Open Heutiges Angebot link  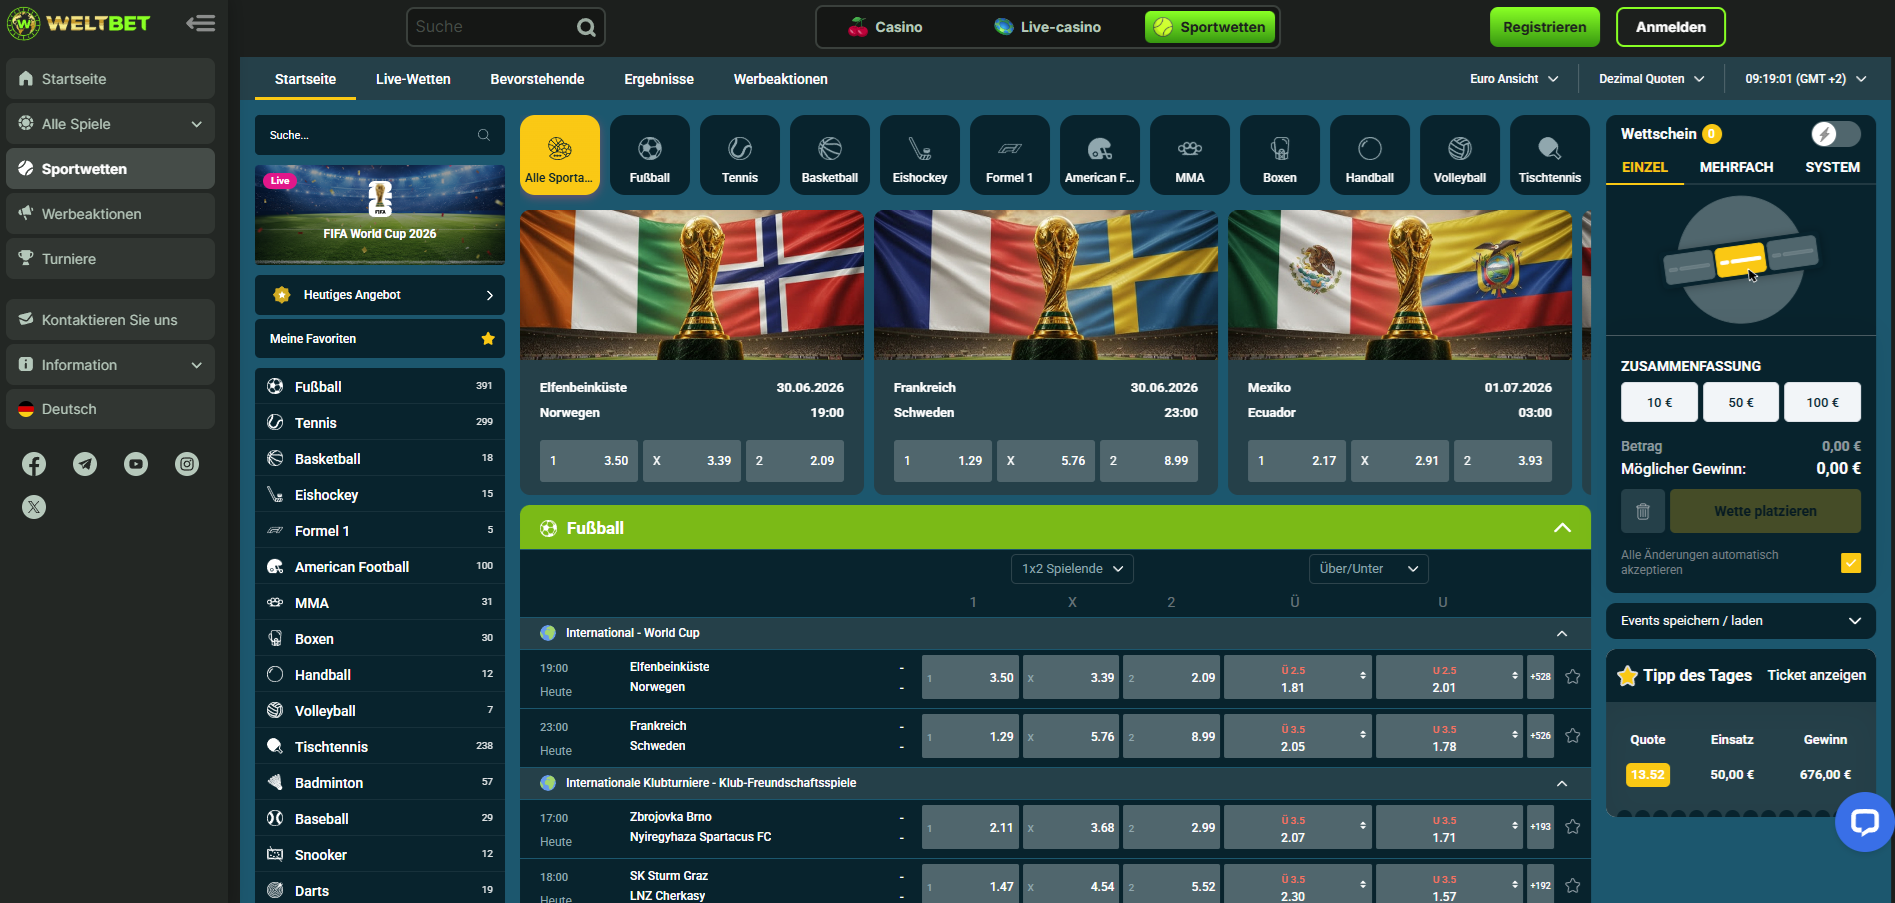click(380, 295)
